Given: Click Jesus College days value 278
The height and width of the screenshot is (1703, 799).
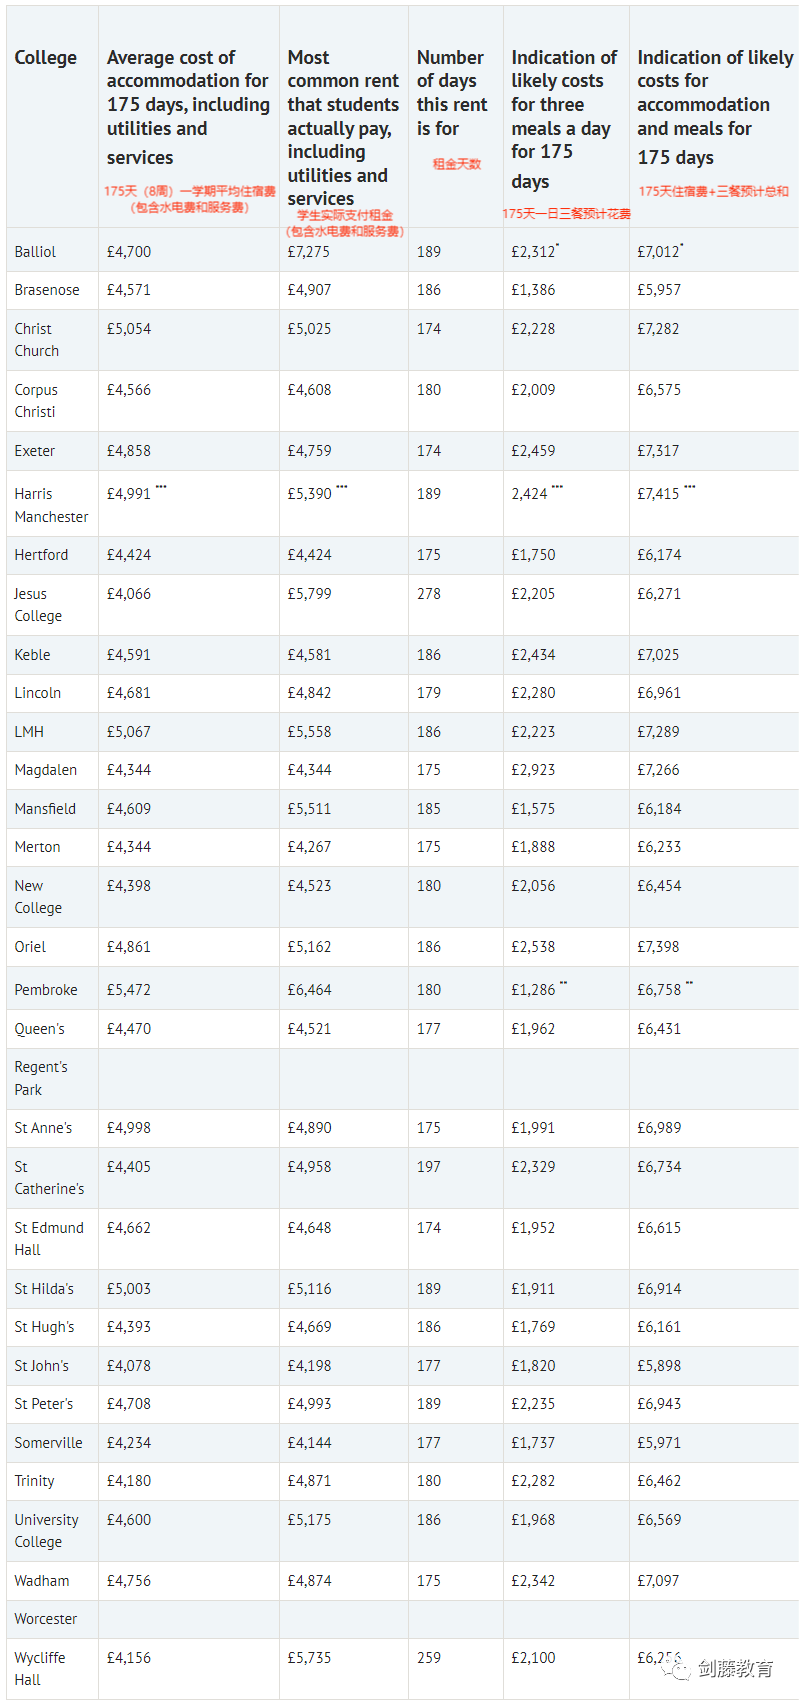Looking at the screenshot, I should (x=429, y=594).
